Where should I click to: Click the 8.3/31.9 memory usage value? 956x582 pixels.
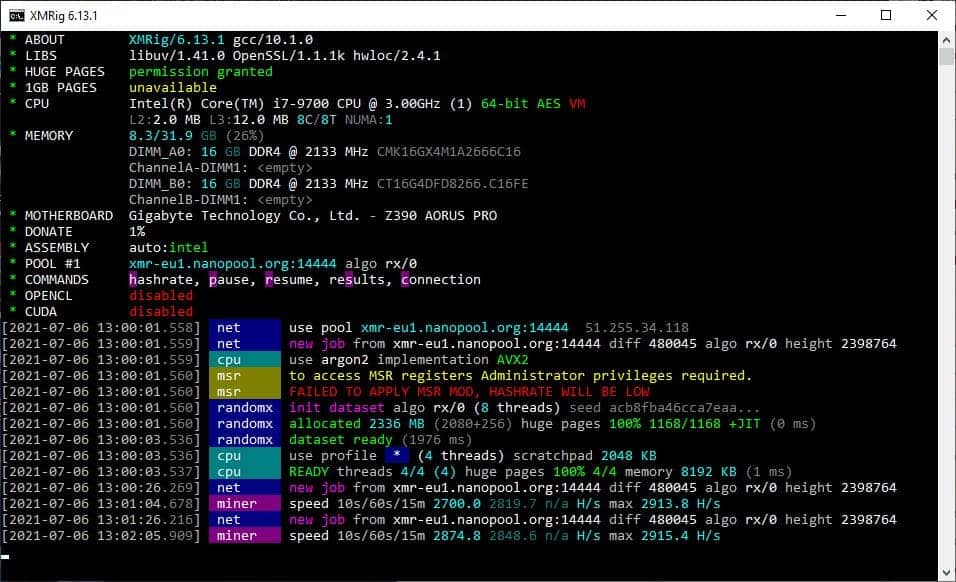(x=160, y=135)
